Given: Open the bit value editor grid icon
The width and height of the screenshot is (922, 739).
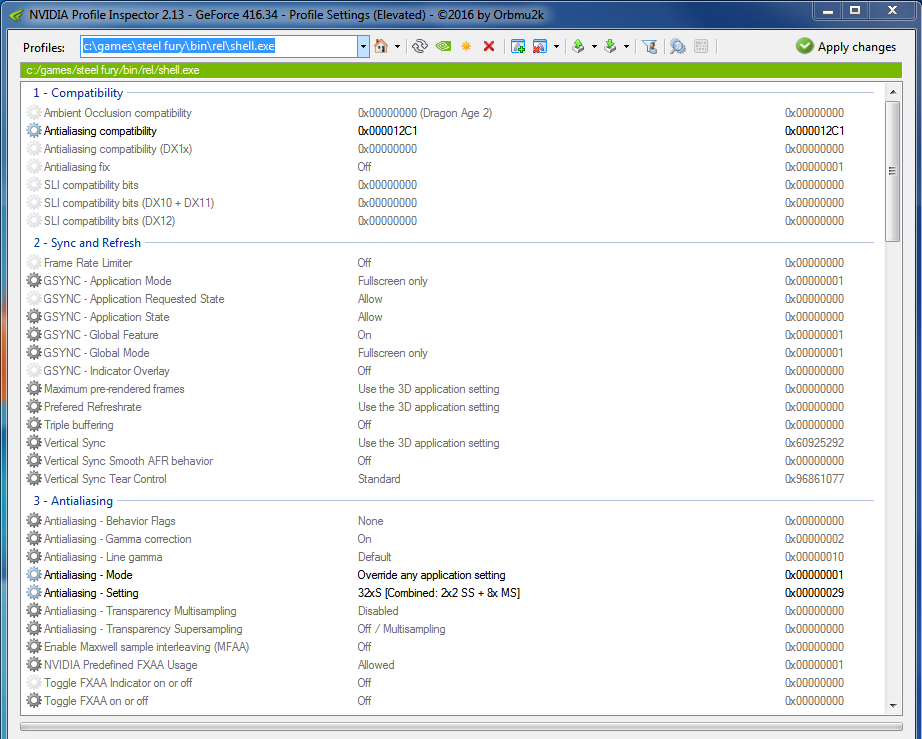Looking at the screenshot, I should coord(701,46).
